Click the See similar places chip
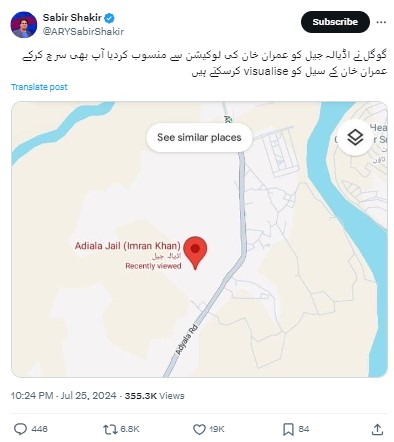This screenshot has width=394, height=442. point(199,137)
